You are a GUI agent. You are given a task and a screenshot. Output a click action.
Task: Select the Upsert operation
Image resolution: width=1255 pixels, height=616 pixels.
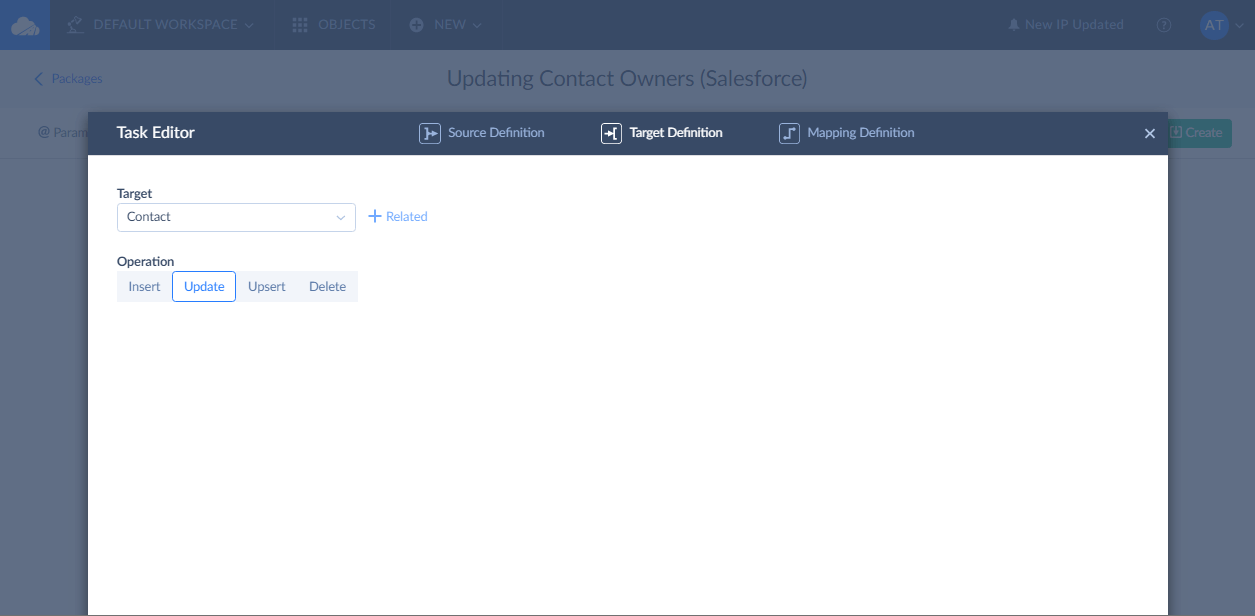pyautogui.click(x=267, y=287)
